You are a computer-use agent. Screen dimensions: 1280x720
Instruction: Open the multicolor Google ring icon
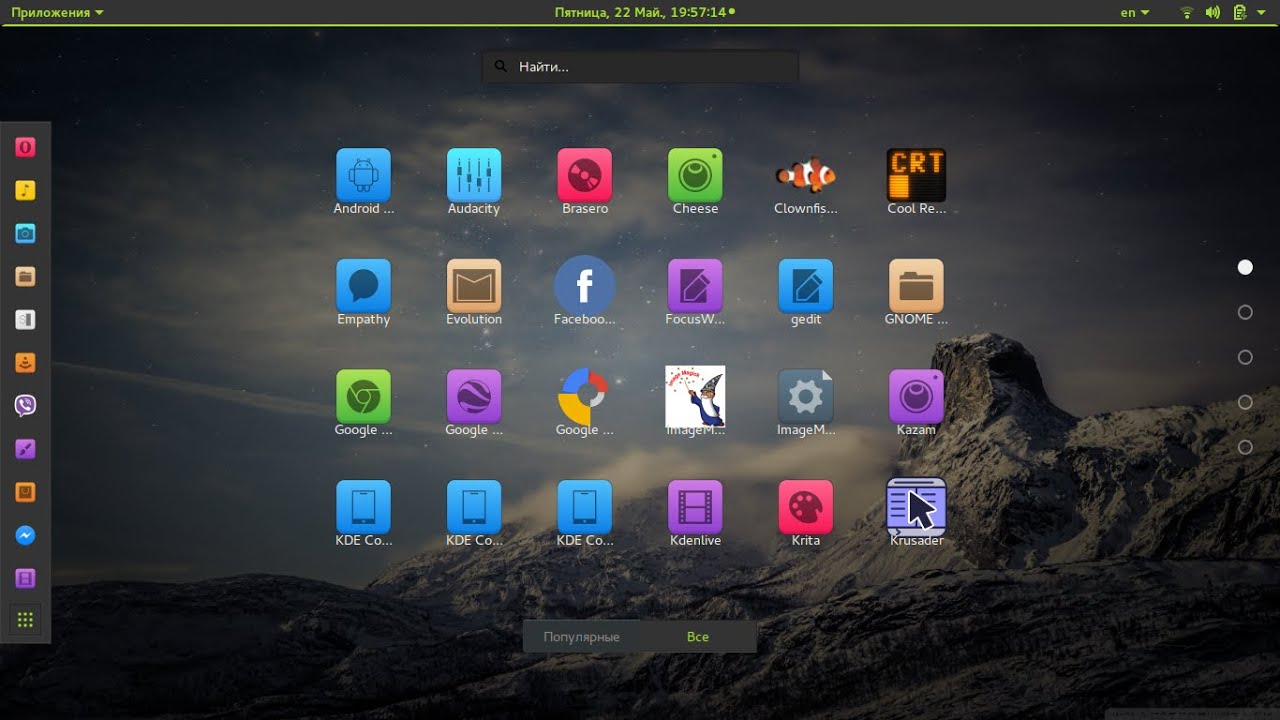584,397
